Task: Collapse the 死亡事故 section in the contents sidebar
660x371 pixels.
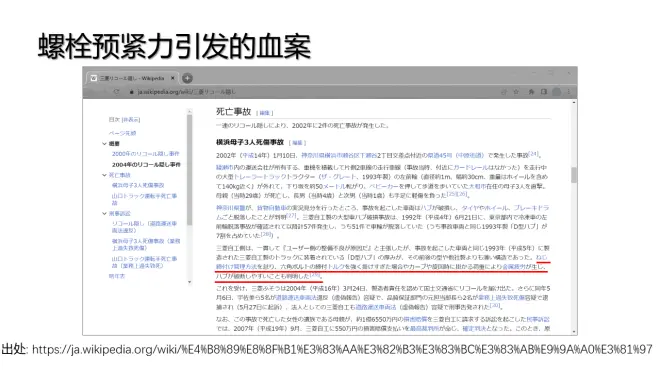Action: 104,175
